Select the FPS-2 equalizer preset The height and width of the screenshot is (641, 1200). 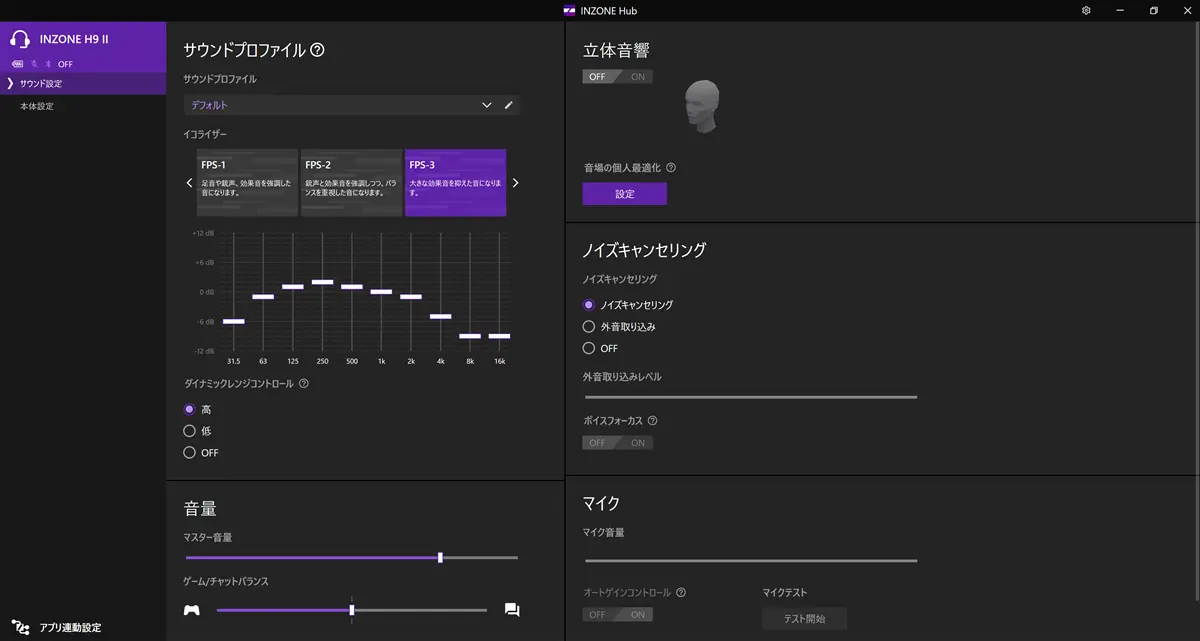pos(352,183)
